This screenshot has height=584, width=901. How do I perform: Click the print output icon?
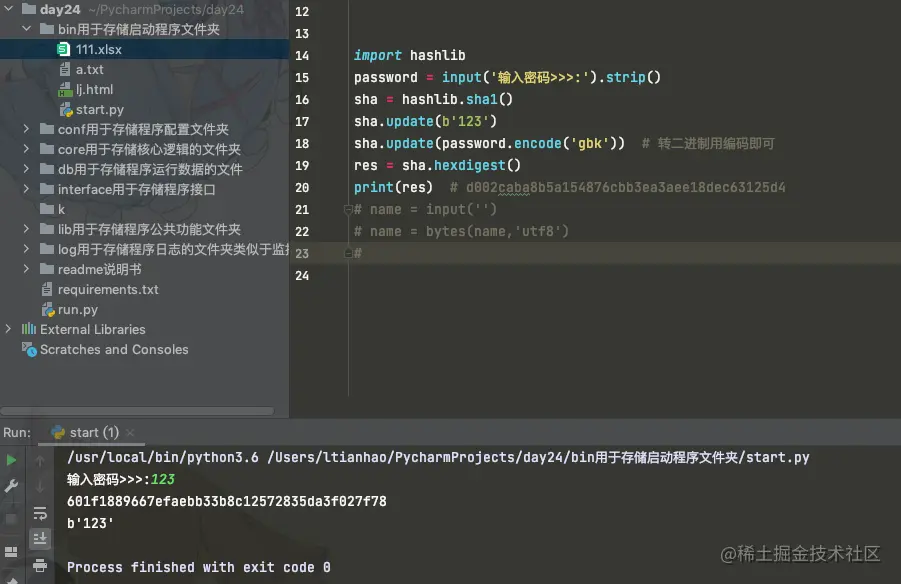click(x=40, y=566)
